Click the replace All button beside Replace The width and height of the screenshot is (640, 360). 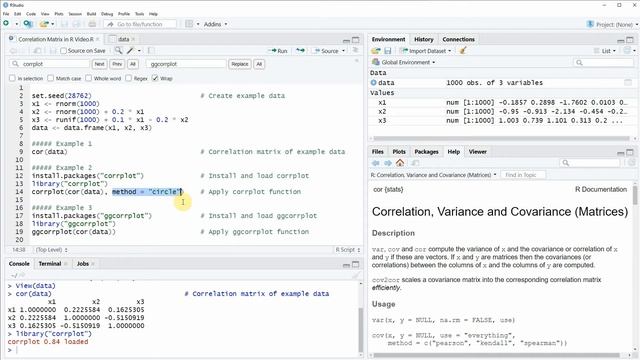point(259,64)
